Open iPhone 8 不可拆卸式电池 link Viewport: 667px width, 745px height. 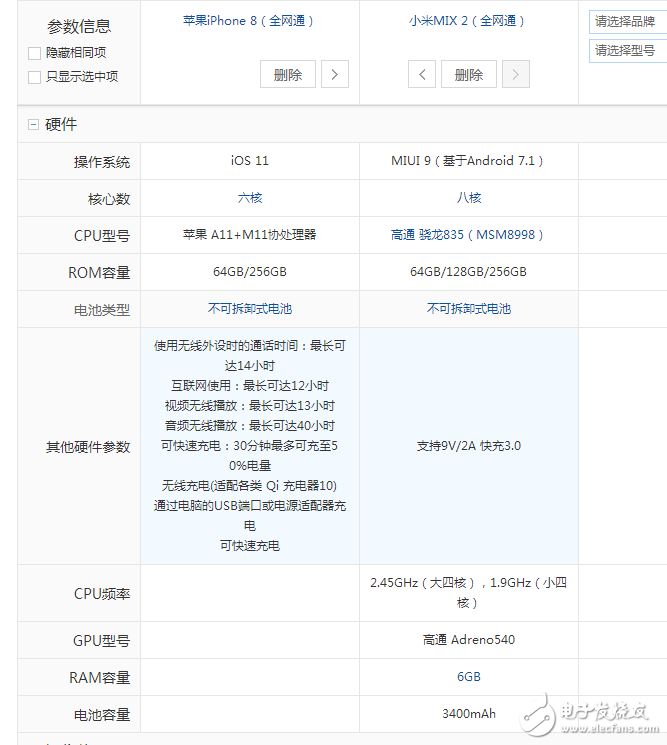point(250,309)
